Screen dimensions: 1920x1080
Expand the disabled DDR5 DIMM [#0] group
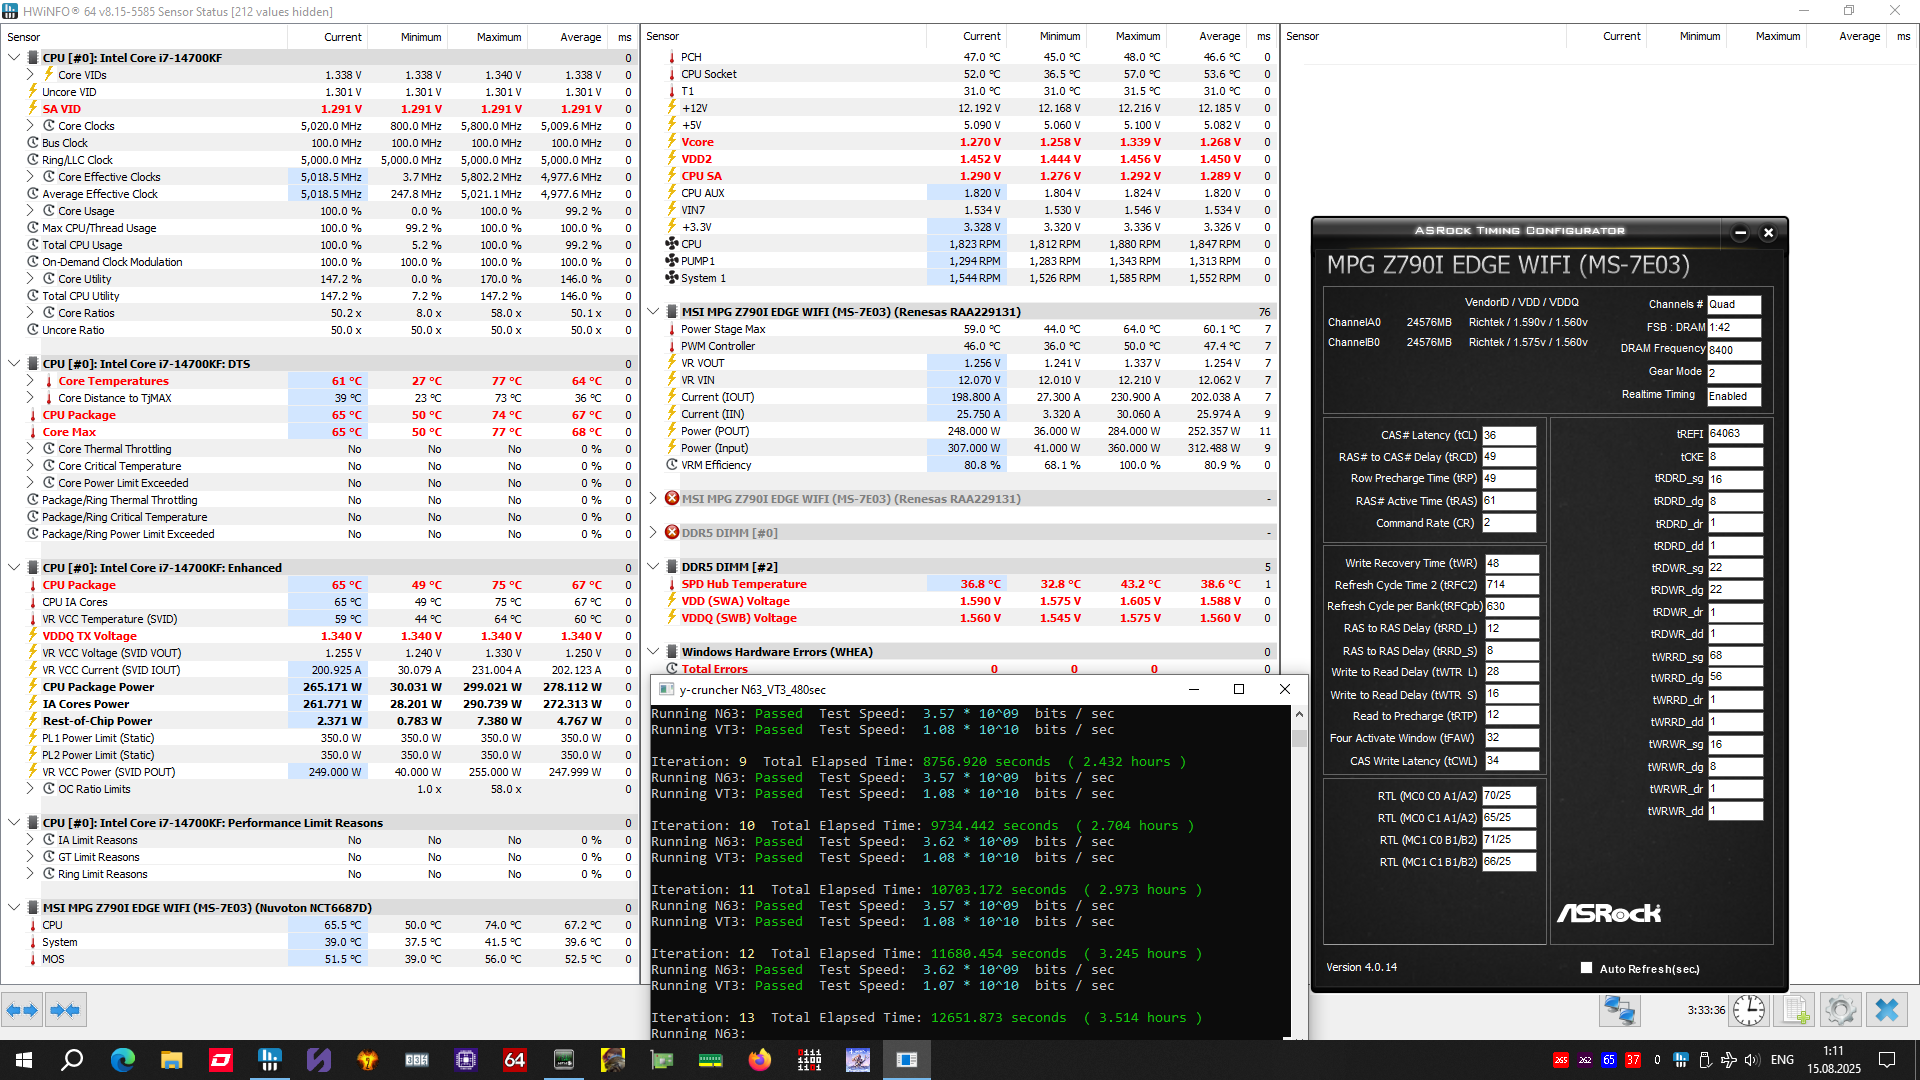coord(653,533)
